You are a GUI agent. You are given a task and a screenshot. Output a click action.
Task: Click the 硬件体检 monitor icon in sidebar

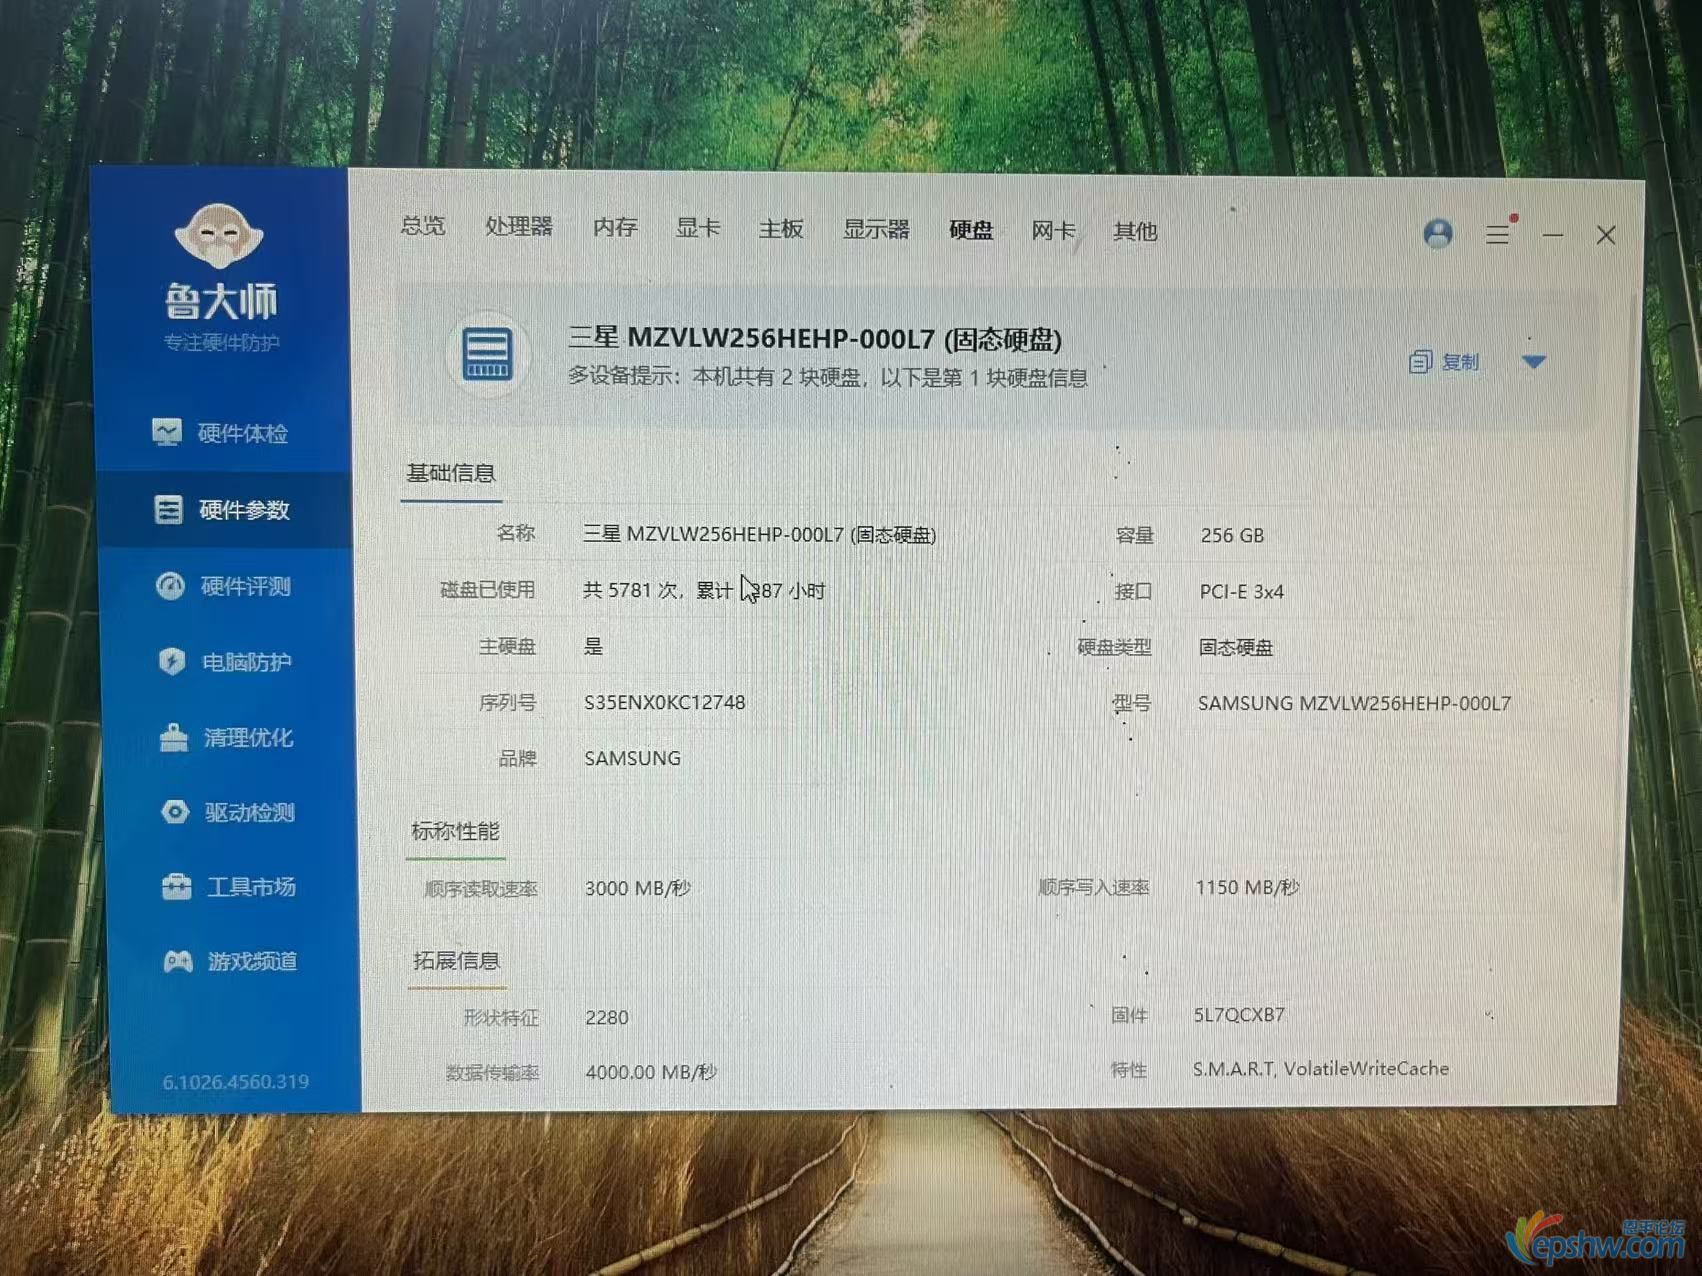coord(167,432)
